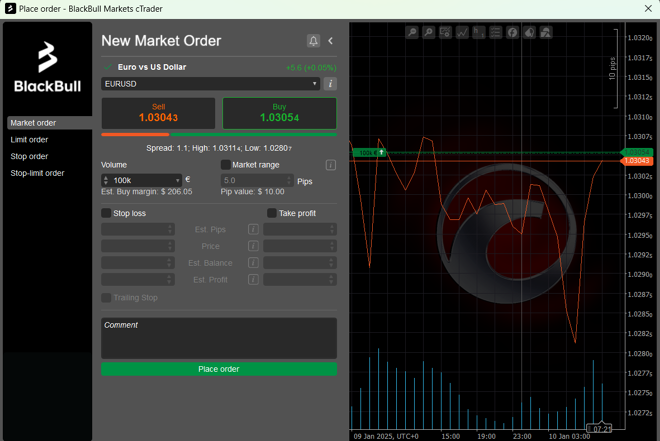This screenshot has width=660, height=441.
Task: Click the Take profit Est. Profit stepper
Action: point(332,279)
